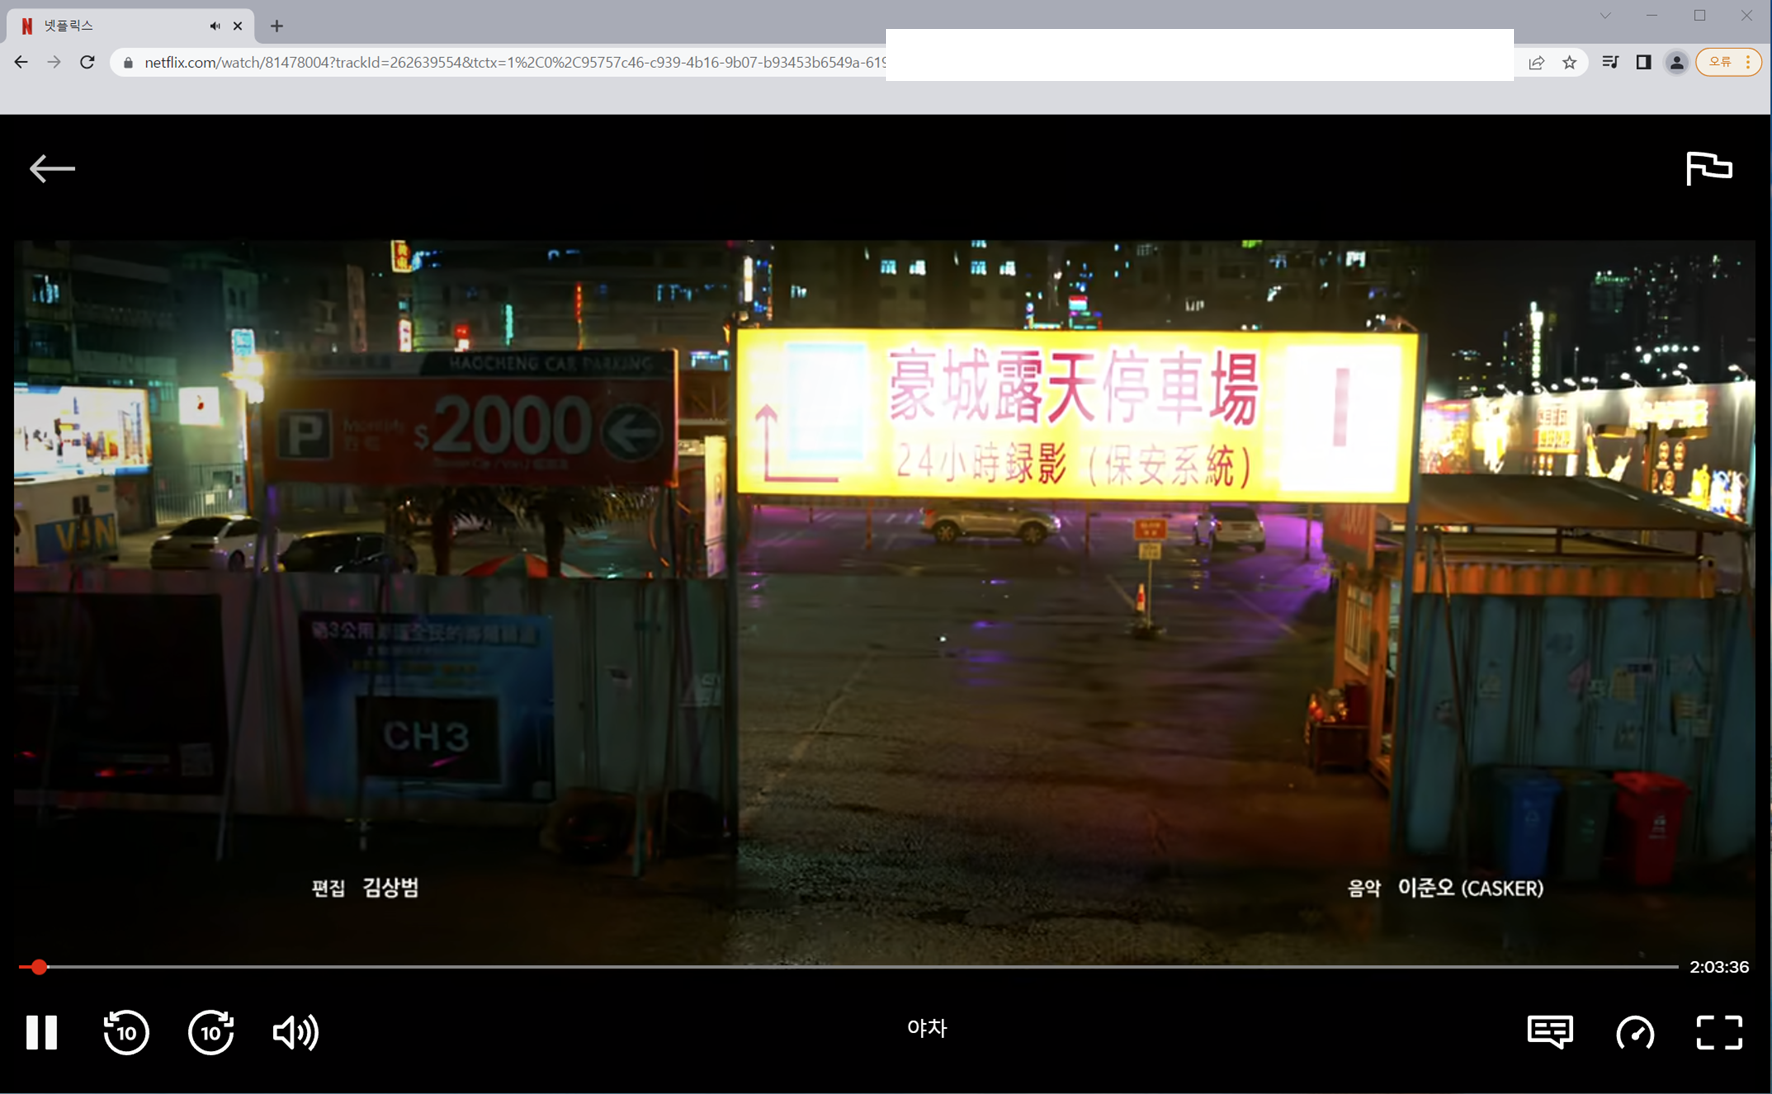Rewind the video 10 seconds
1772x1094 pixels.
[x=126, y=1032]
